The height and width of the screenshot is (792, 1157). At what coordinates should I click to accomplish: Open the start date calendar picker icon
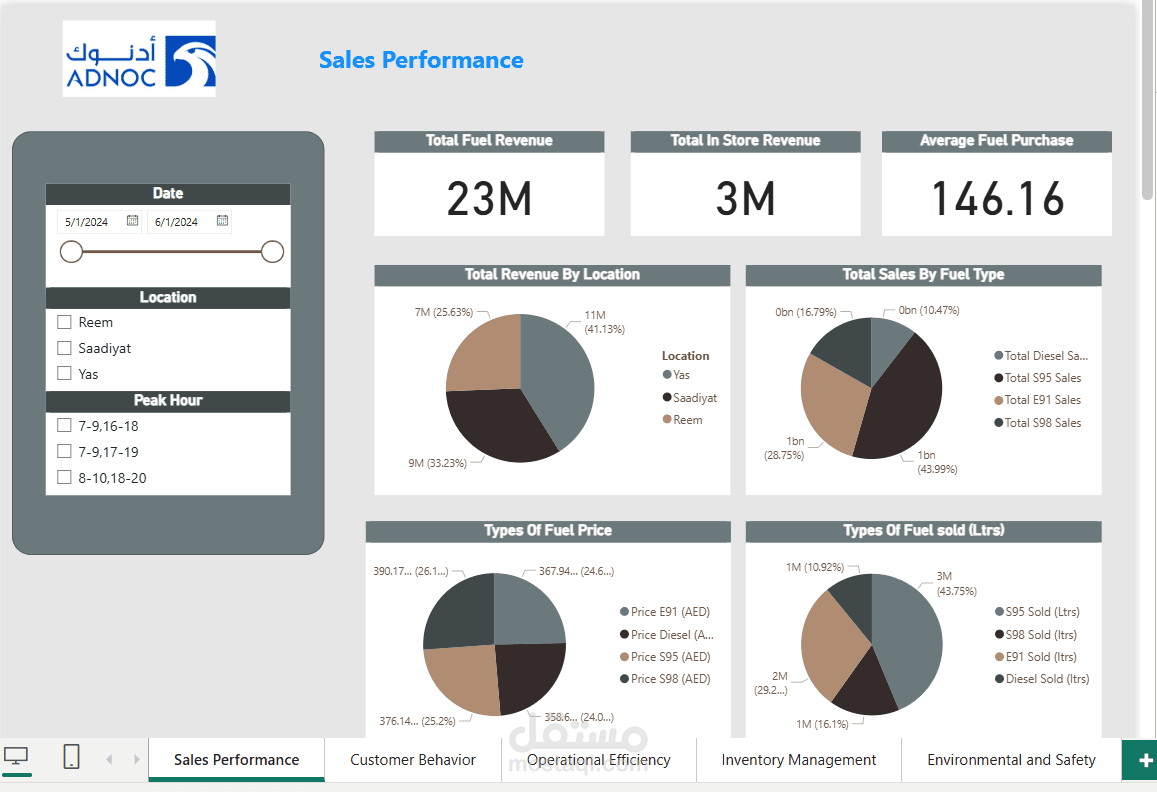[133, 221]
